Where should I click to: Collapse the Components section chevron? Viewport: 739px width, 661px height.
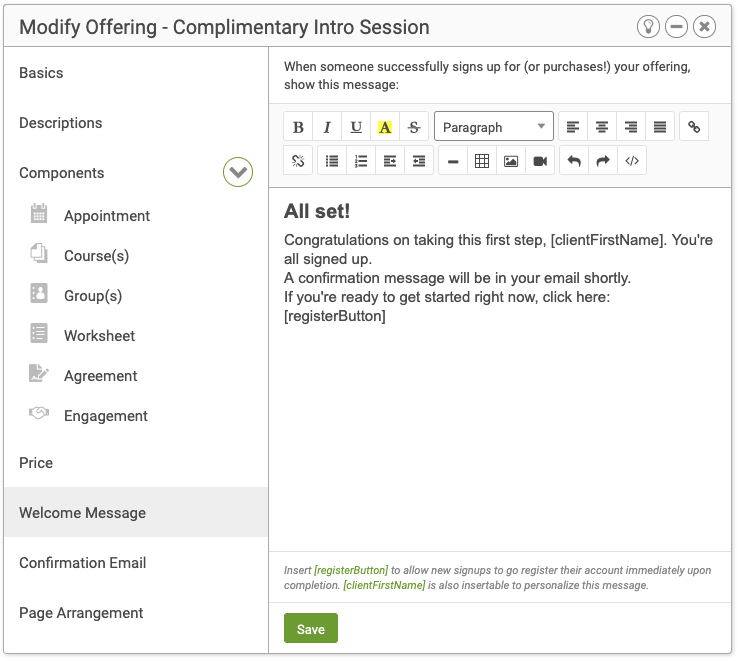(x=238, y=172)
